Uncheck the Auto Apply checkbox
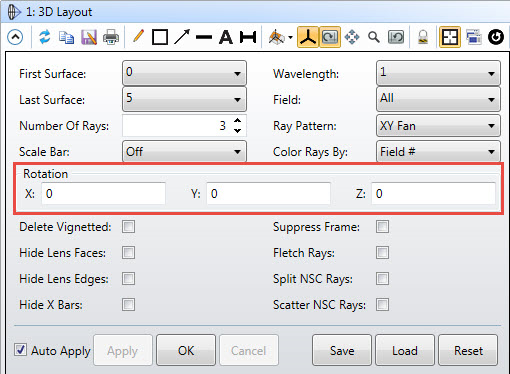The height and width of the screenshot is (374, 510). click(x=20, y=350)
